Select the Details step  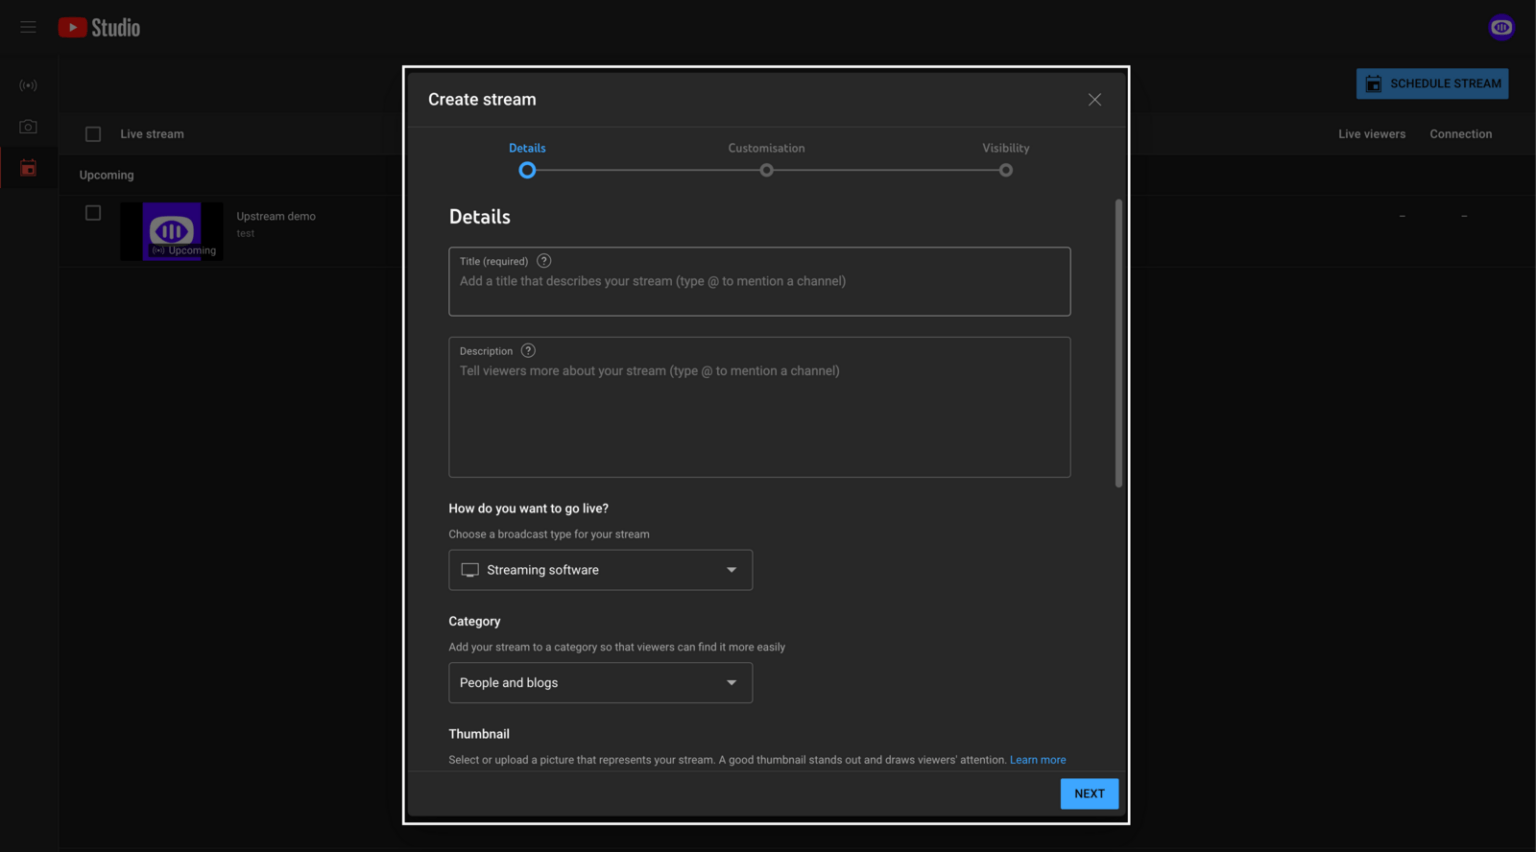[527, 170]
